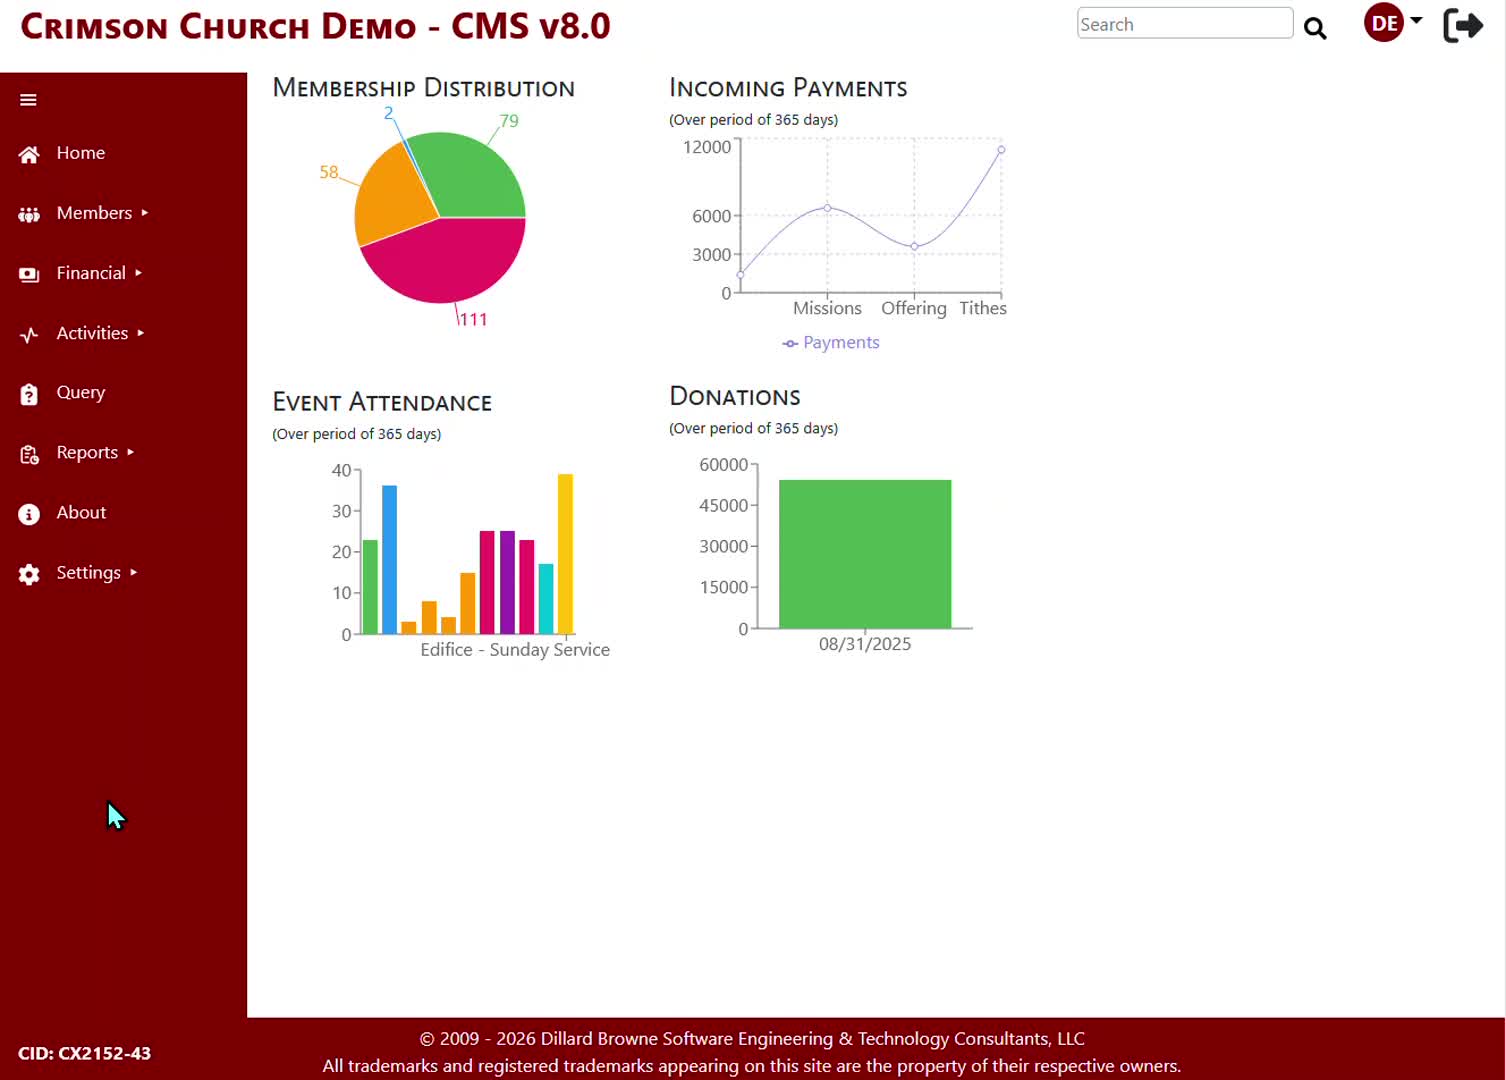The width and height of the screenshot is (1506, 1080).
Task: Click the Query clipboard icon
Action: (29, 394)
